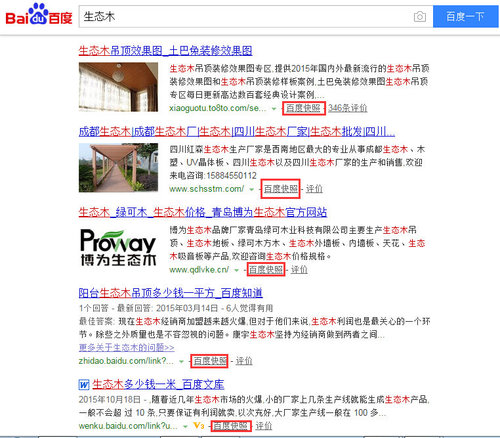Click the V3 credibility badge icon
The height and width of the screenshot is (438, 500).
199,426
